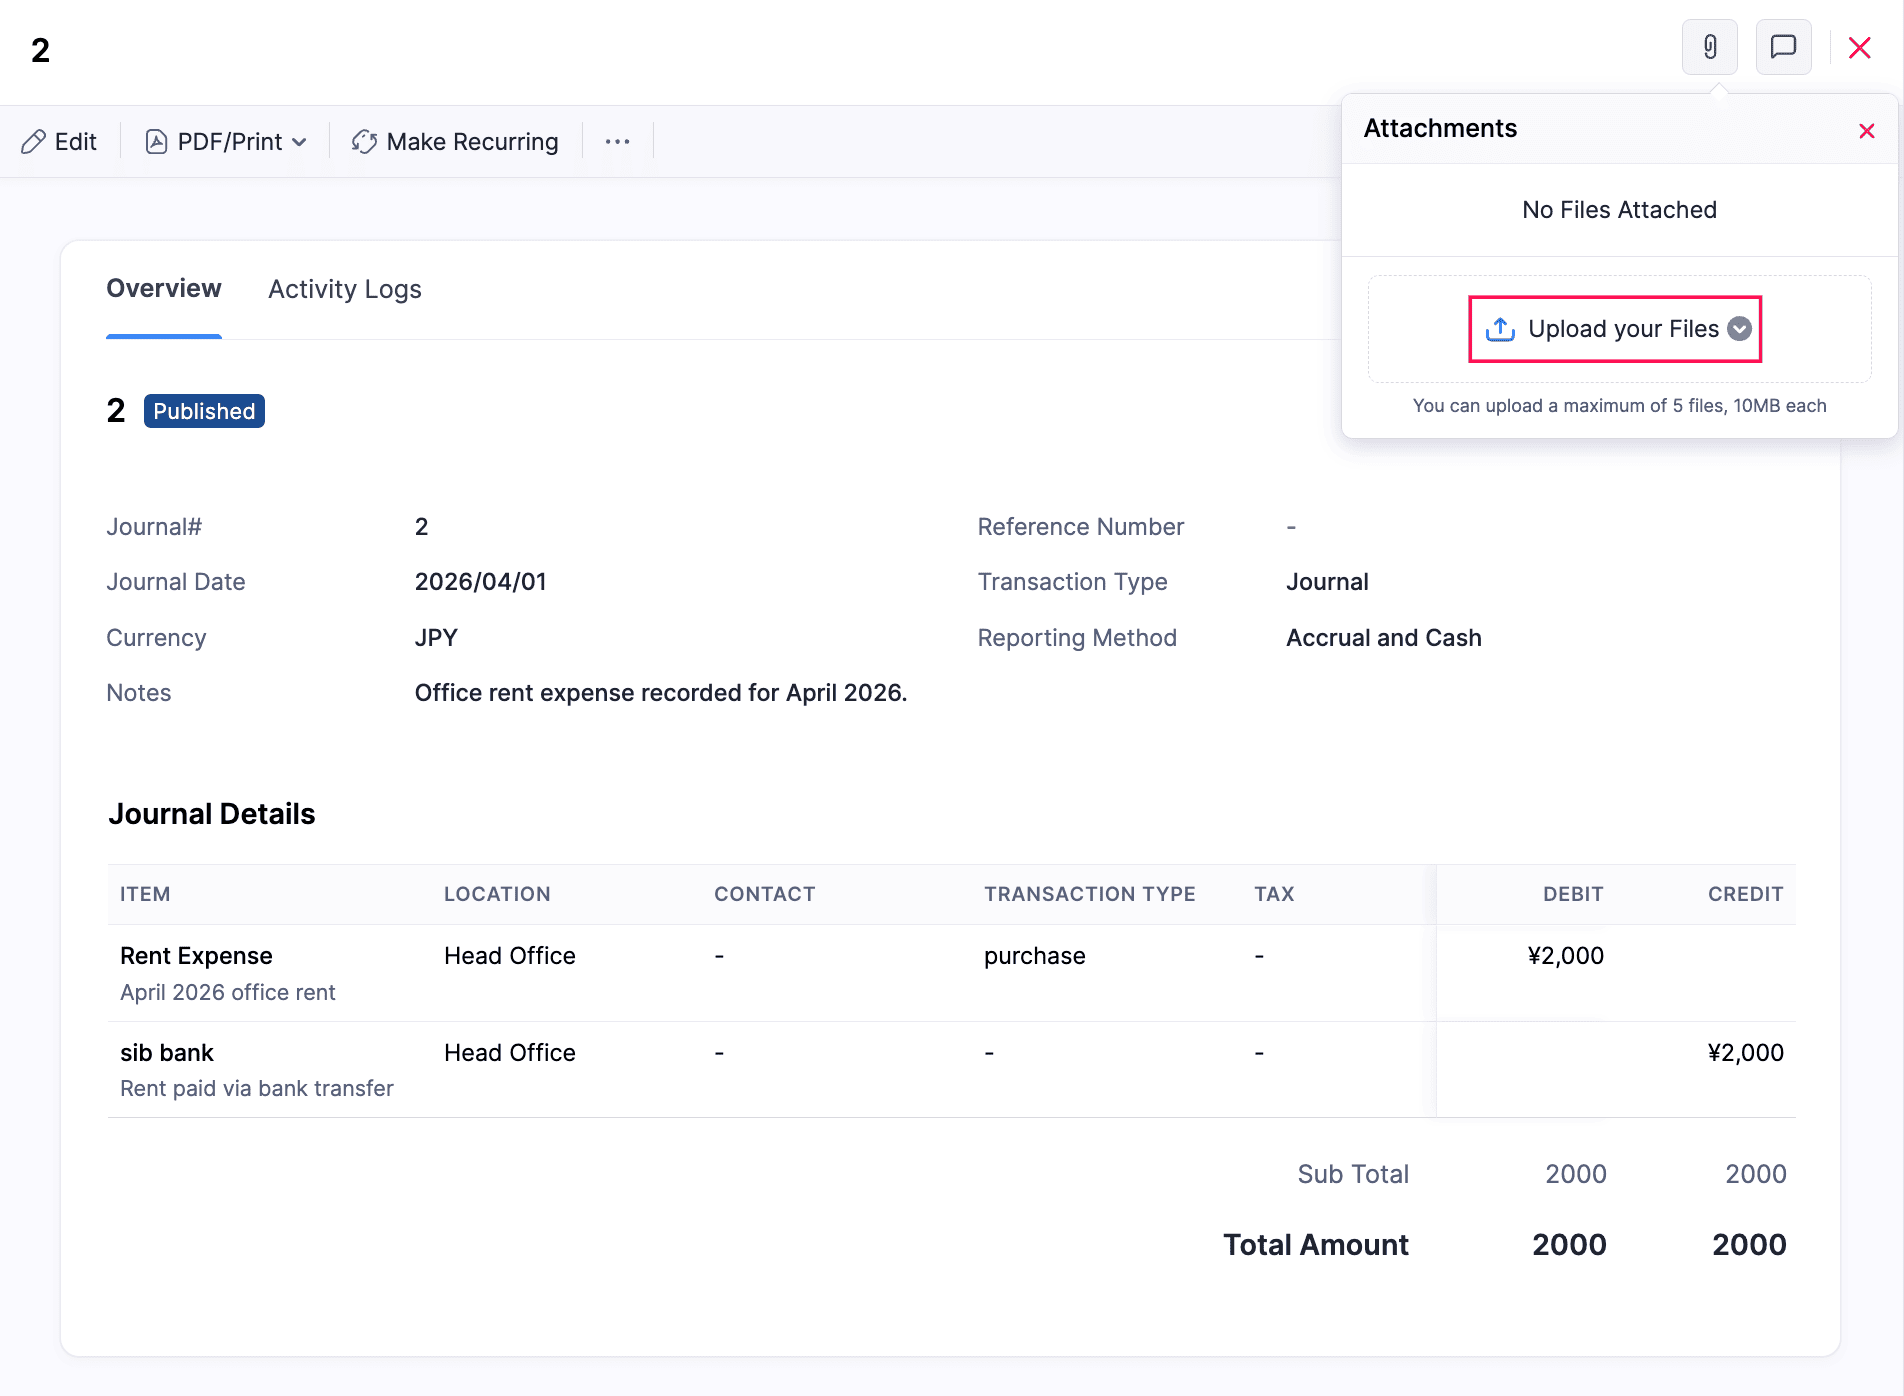Click the sib bank line item

(167, 1053)
